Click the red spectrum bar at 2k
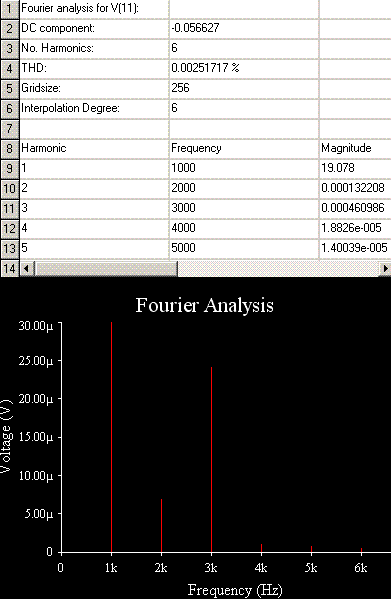The width and height of the screenshot is (391, 599). (x=162, y=526)
